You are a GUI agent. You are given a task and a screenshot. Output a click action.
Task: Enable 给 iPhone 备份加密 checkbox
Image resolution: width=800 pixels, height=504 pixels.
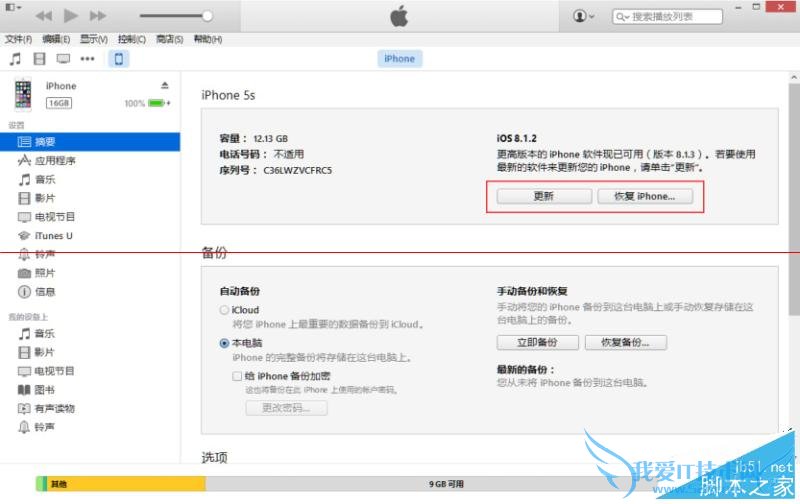[237, 376]
